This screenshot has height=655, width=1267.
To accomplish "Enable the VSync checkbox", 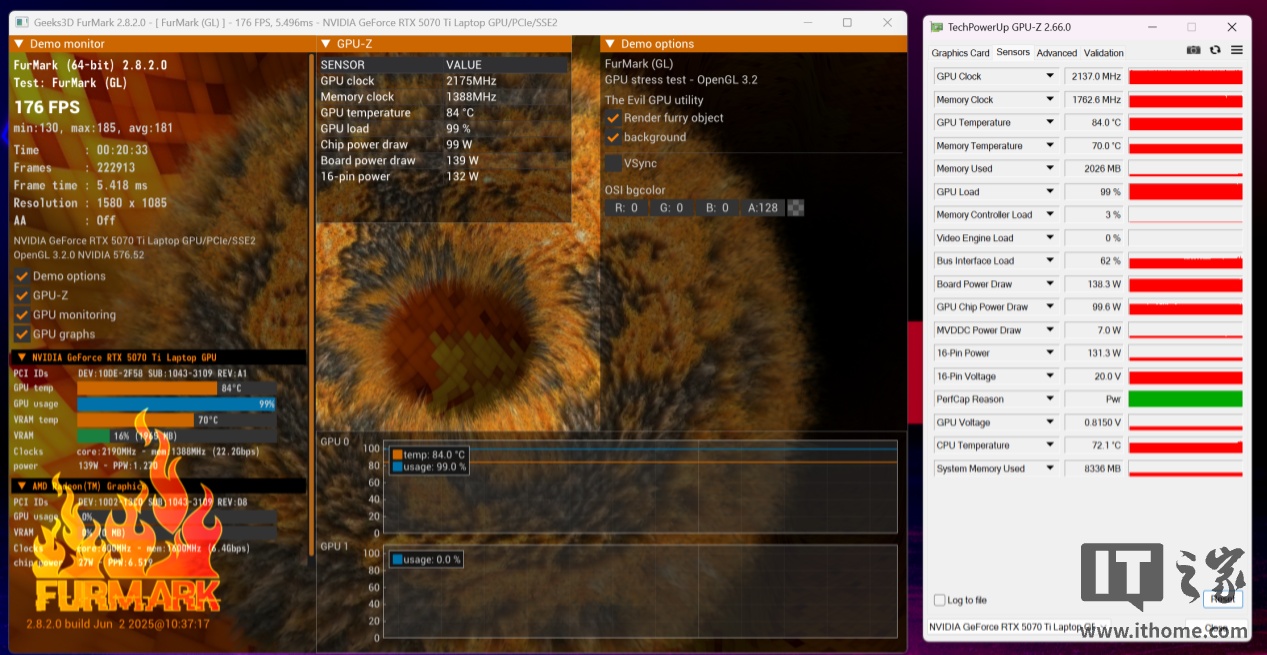I will coord(613,163).
